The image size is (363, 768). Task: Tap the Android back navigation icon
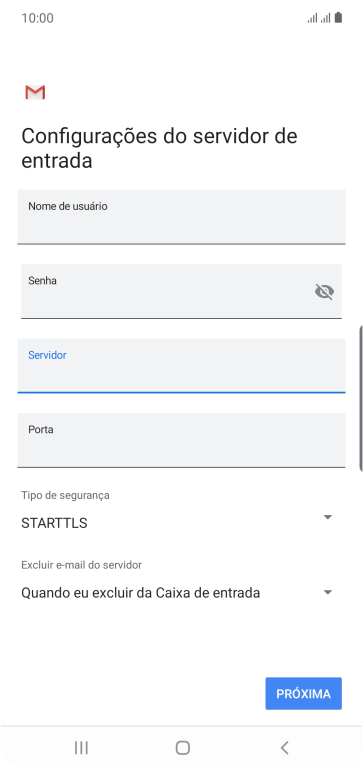[284, 747]
